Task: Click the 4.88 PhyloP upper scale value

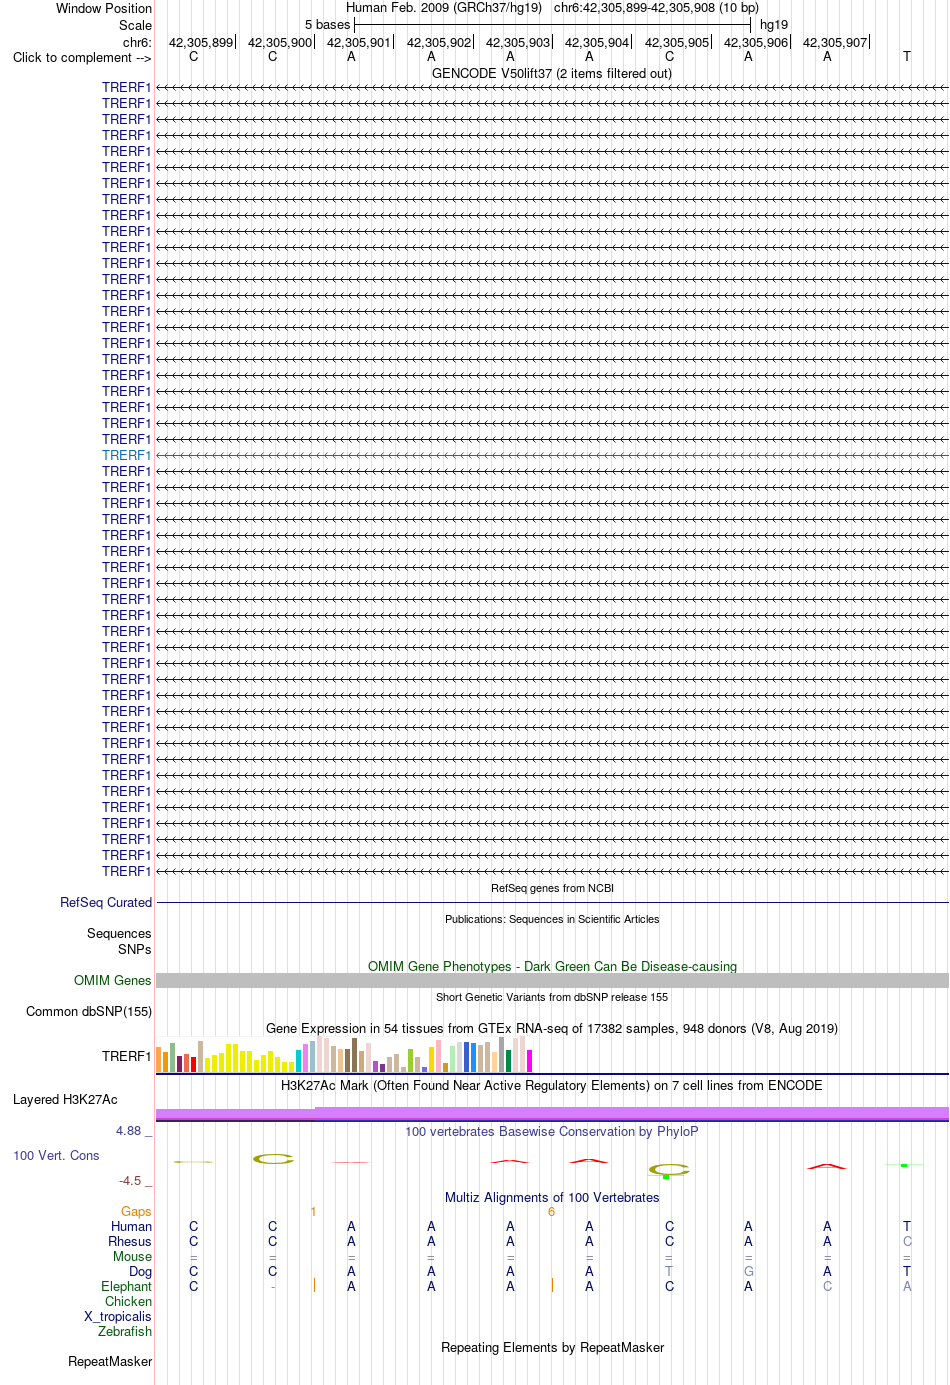Action: pos(128,1130)
